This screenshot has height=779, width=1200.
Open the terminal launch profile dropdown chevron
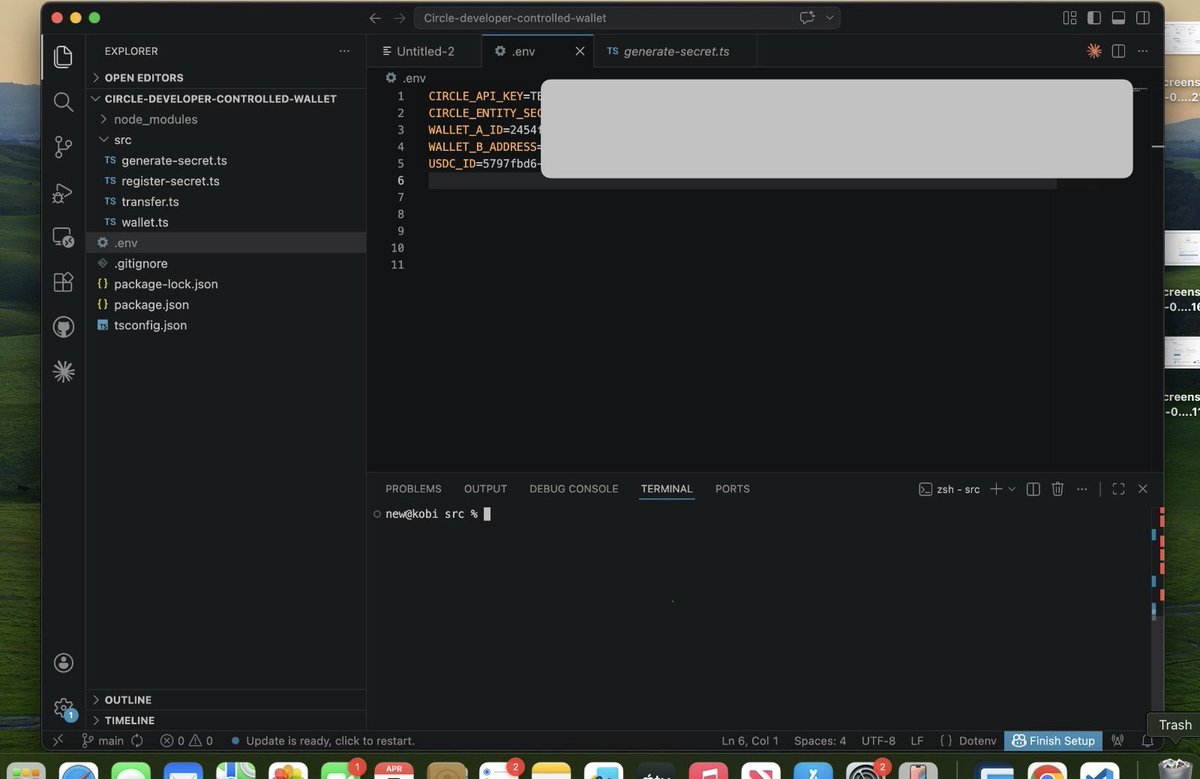click(1011, 489)
